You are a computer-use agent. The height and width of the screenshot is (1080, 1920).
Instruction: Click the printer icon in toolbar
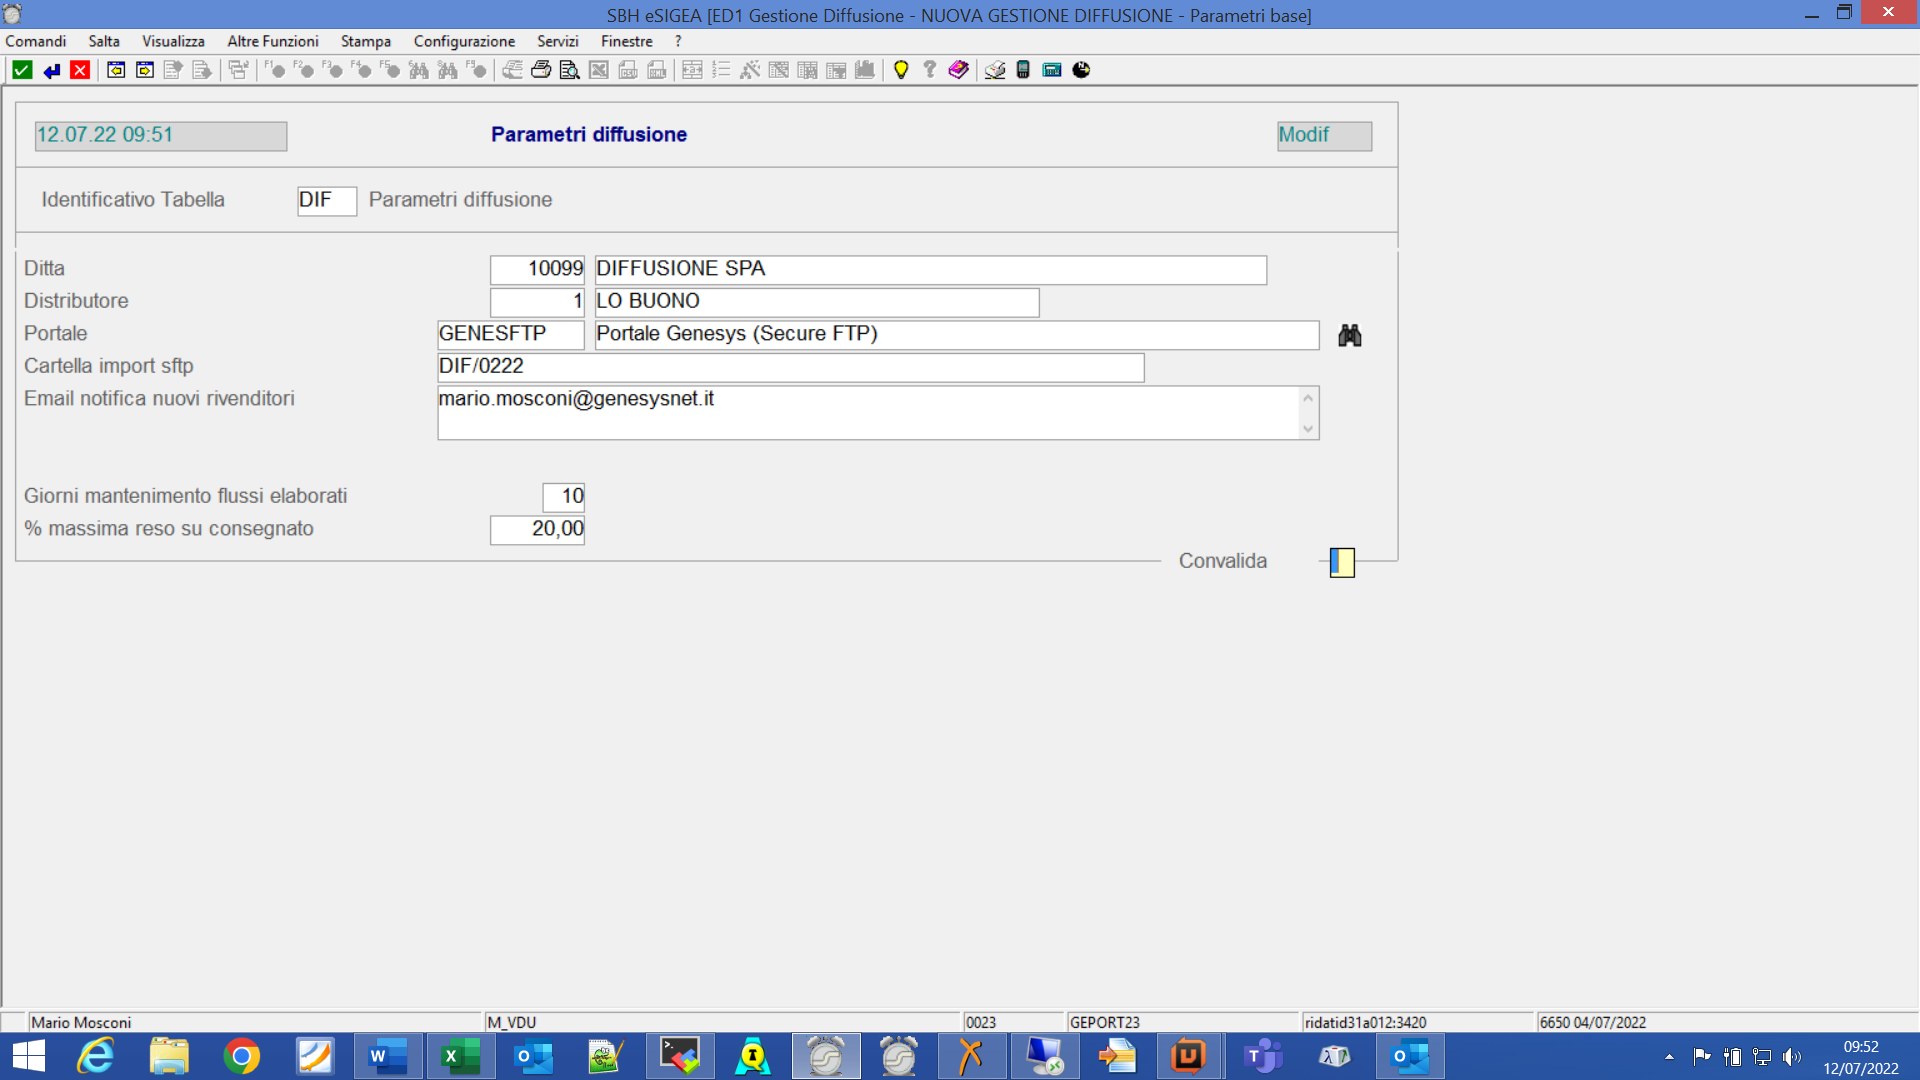(541, 70)
